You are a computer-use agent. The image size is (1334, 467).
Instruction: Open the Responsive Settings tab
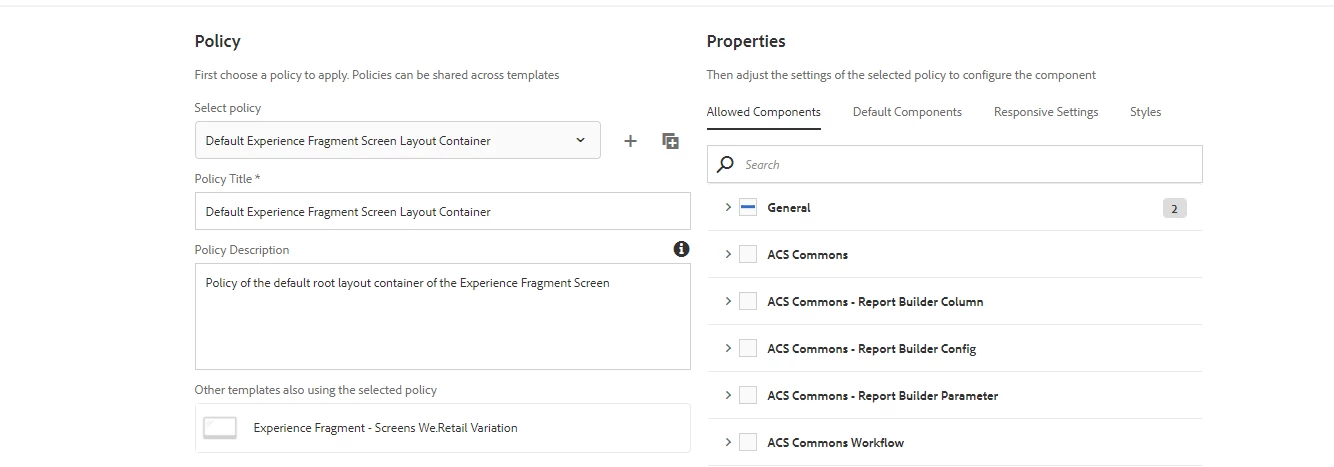[x=1046, y=112]
